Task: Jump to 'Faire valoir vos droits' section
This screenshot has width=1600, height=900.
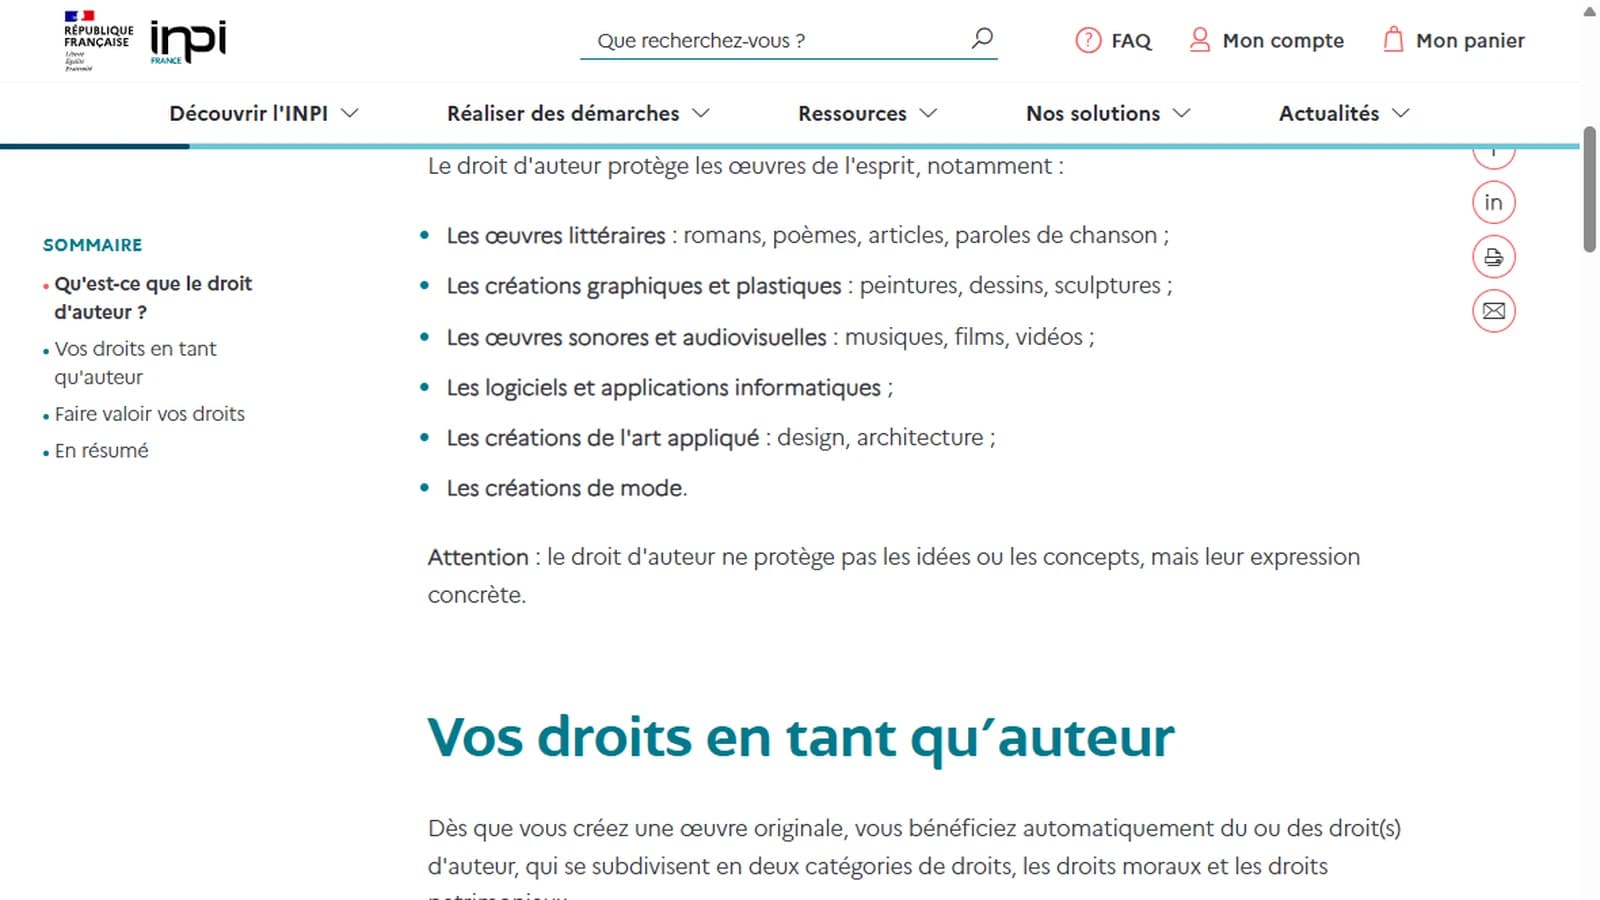Action: [x=149, y=414]
